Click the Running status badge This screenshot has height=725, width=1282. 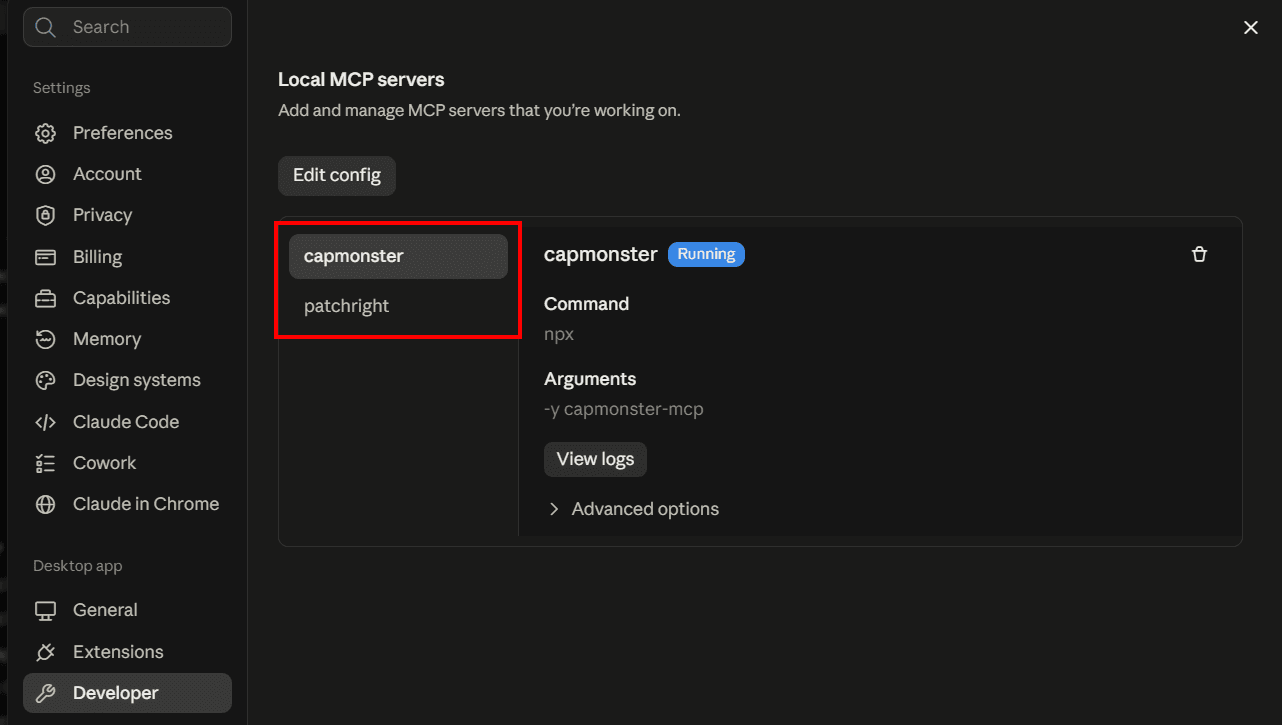706,254
